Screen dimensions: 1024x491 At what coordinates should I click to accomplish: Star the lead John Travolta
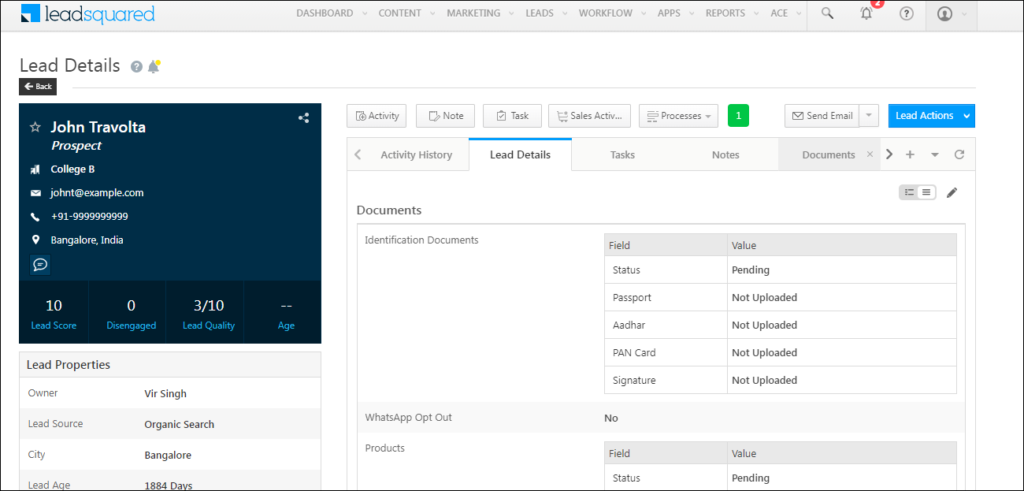(x=35, y=127)
